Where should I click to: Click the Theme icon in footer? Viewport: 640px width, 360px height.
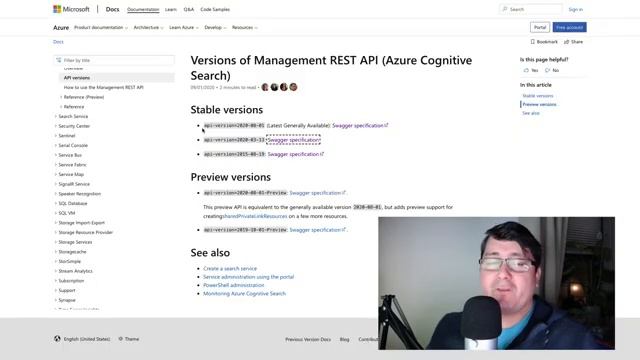(x=120, y=339)
